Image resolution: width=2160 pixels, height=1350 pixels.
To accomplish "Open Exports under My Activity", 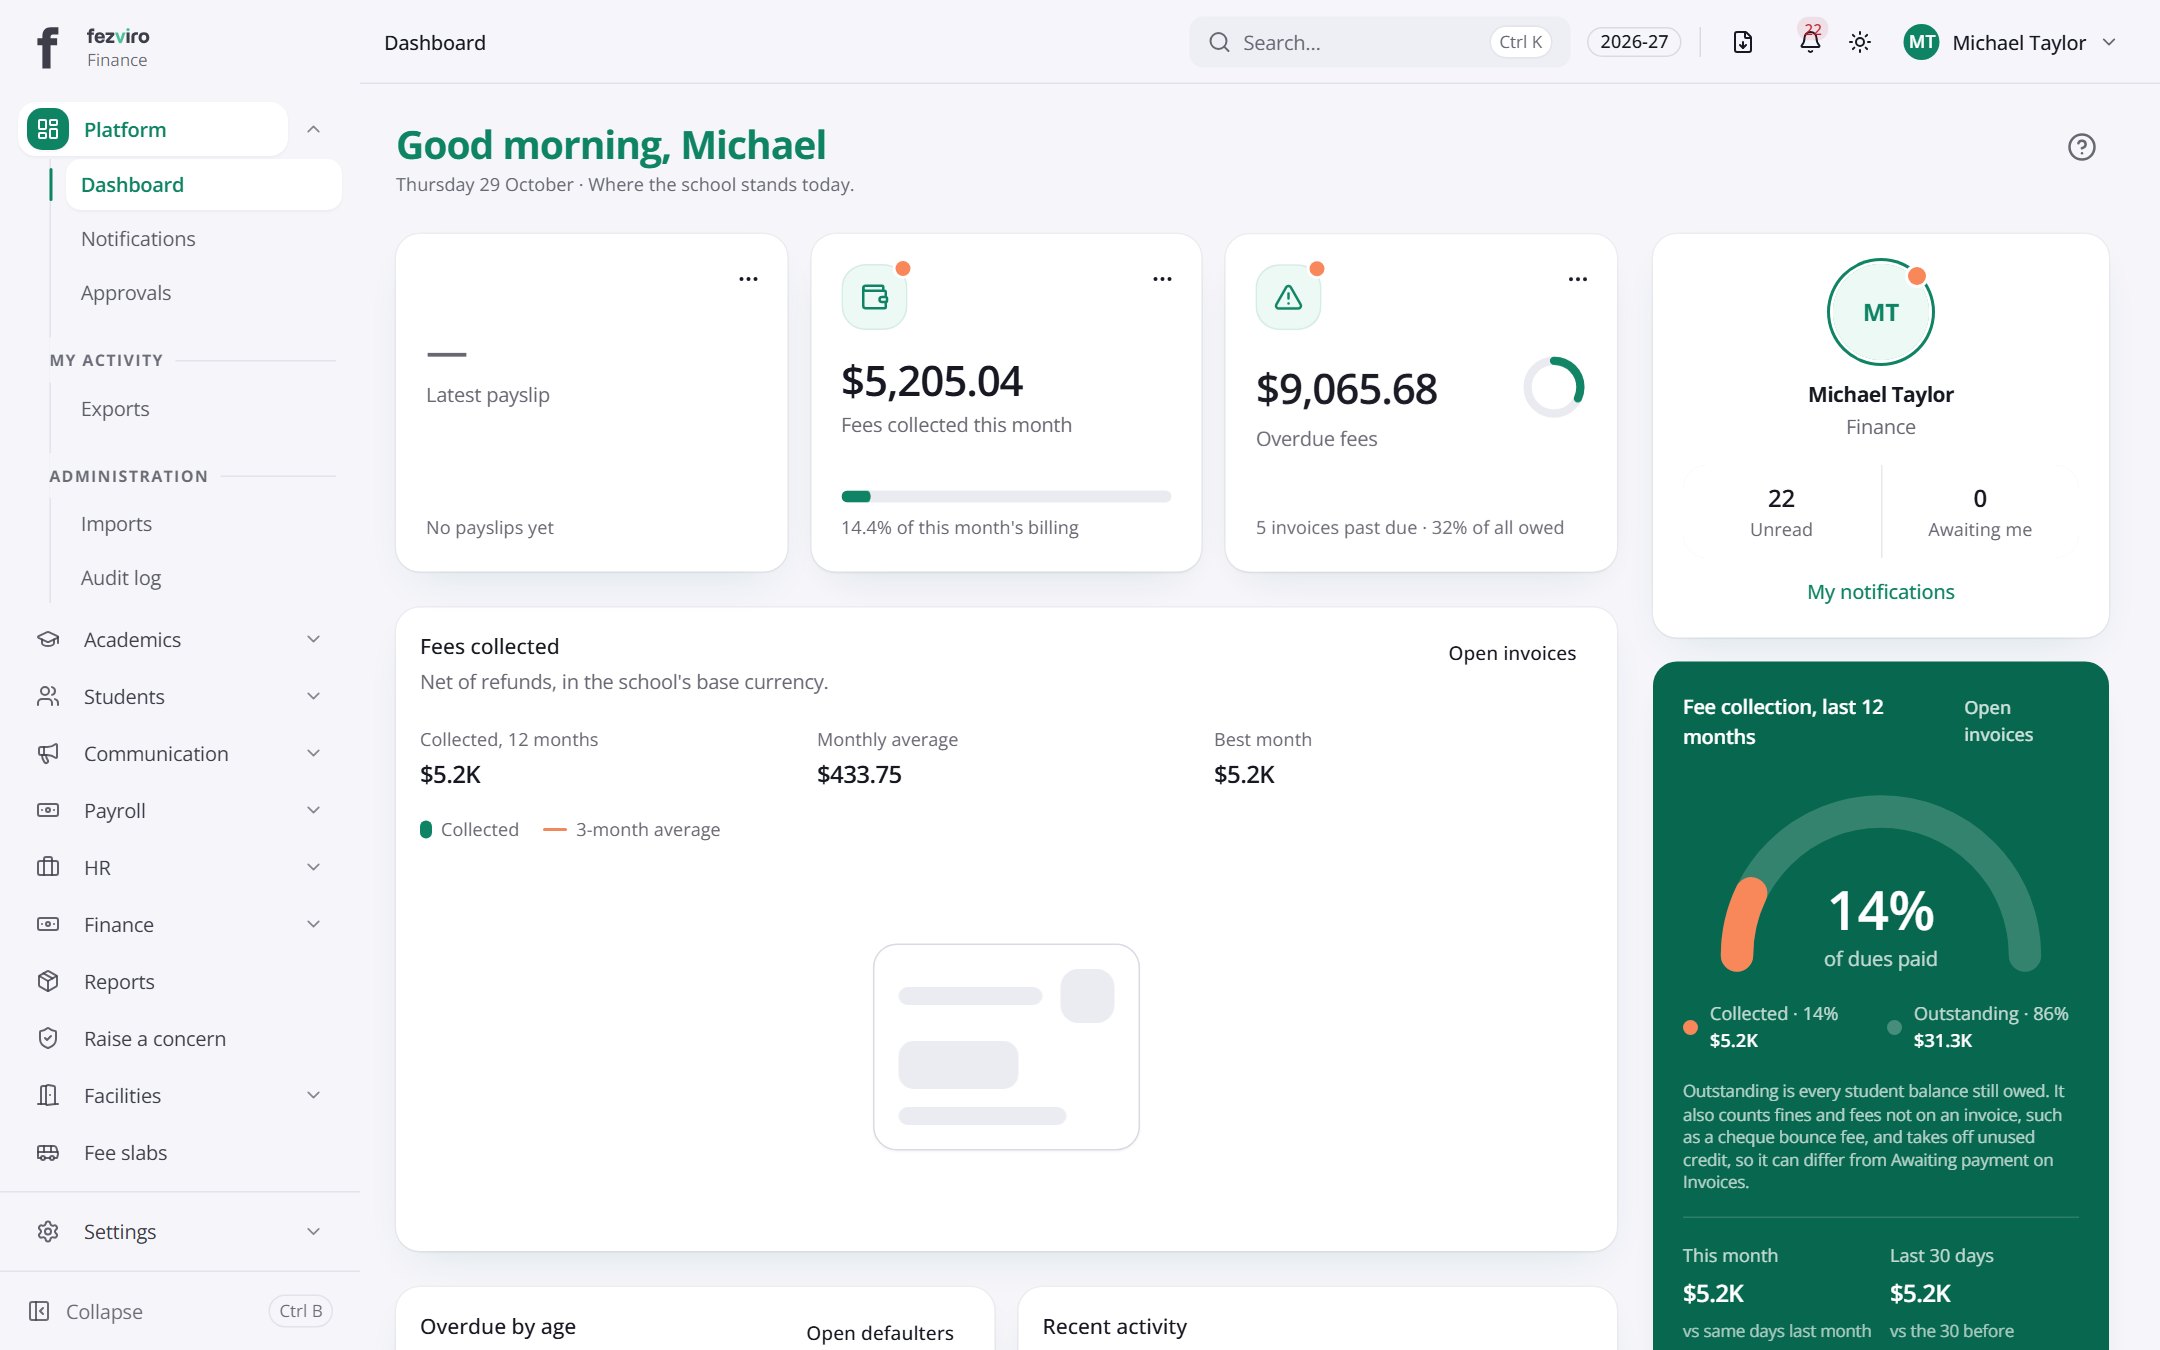I will 115,409.
